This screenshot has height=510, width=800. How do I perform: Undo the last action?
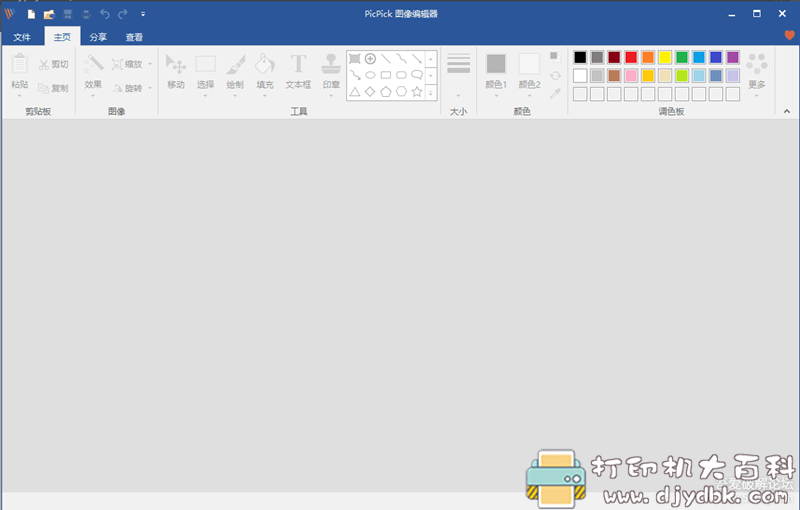pyautogui.click(x=105, y=14)
